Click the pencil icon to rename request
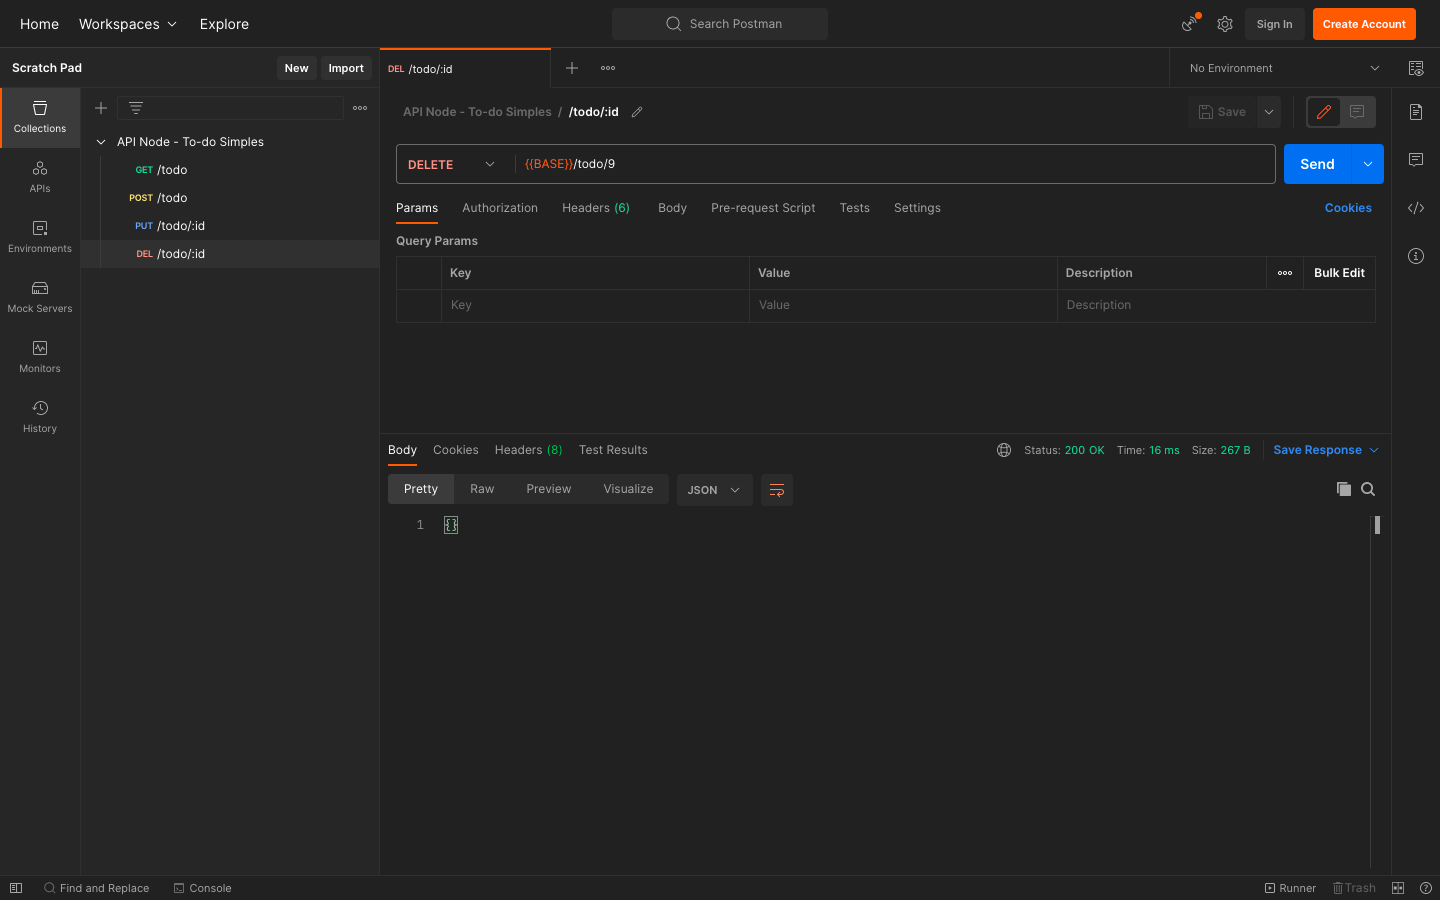Screen dimensions: 1440x900 [637, 112]
